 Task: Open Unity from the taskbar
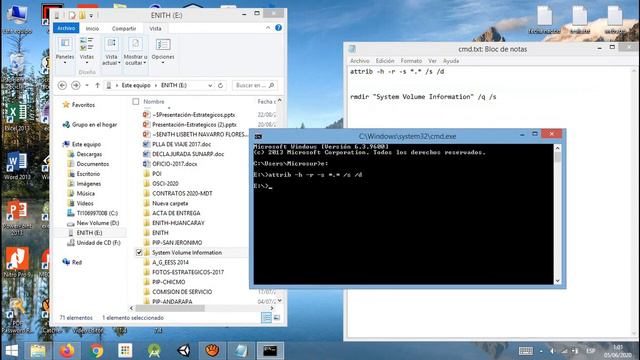[x=183, y=351]
